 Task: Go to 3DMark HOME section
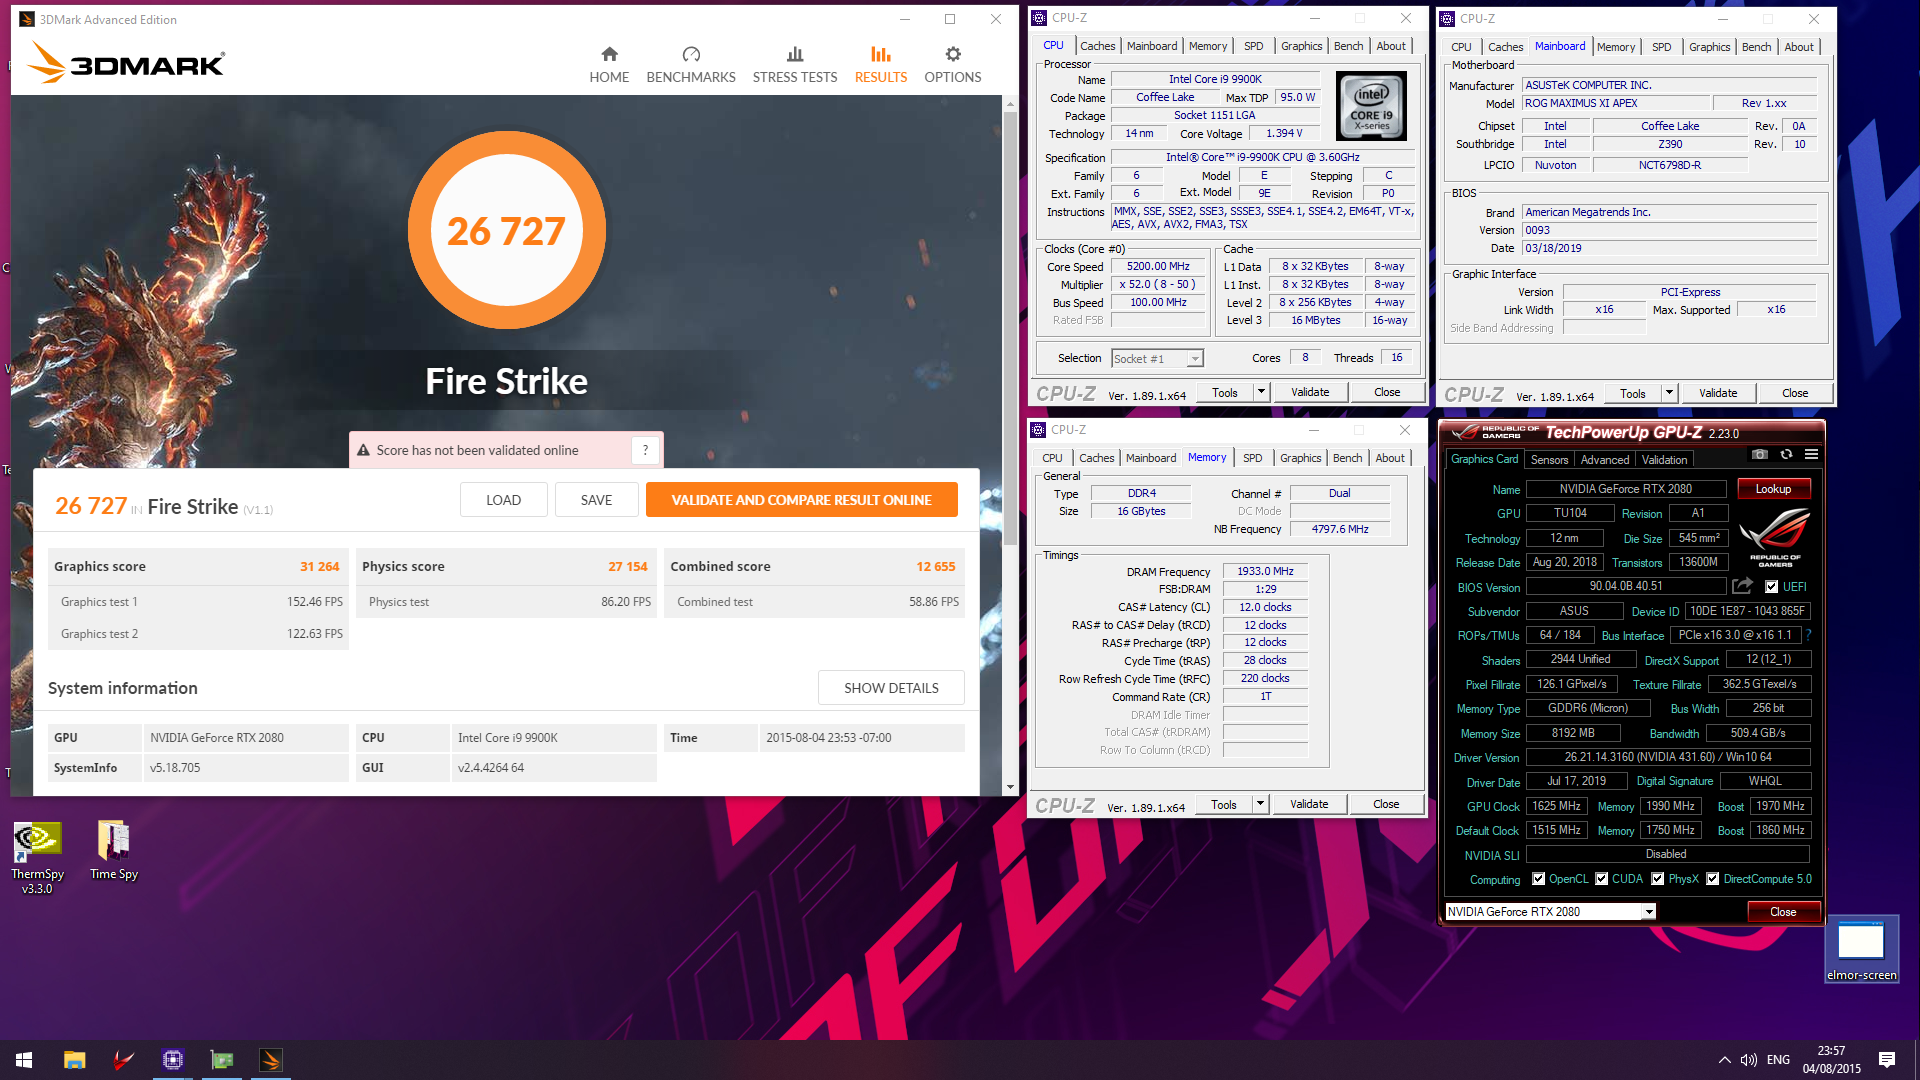609,65
